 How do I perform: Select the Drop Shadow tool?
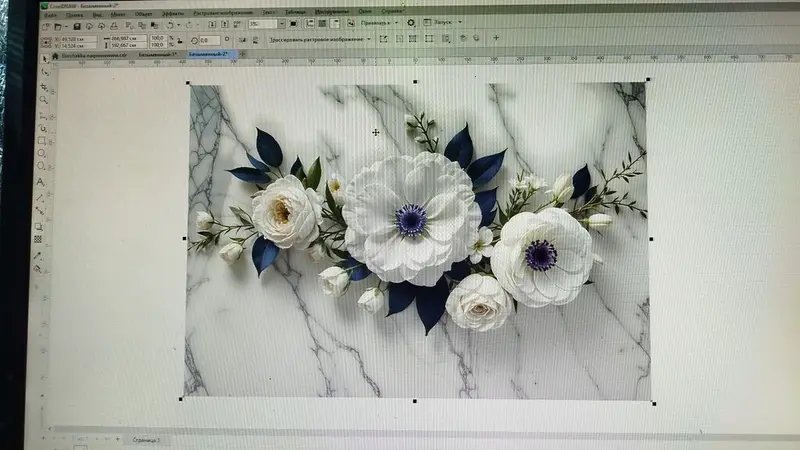[x=39, y=226]
